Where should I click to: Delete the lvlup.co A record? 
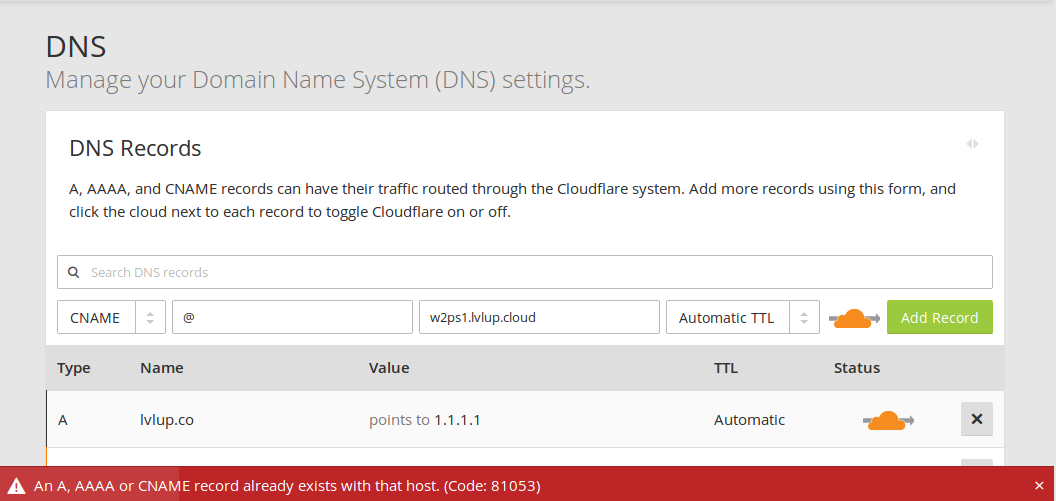pyautogui.click(x=976, y=419)
